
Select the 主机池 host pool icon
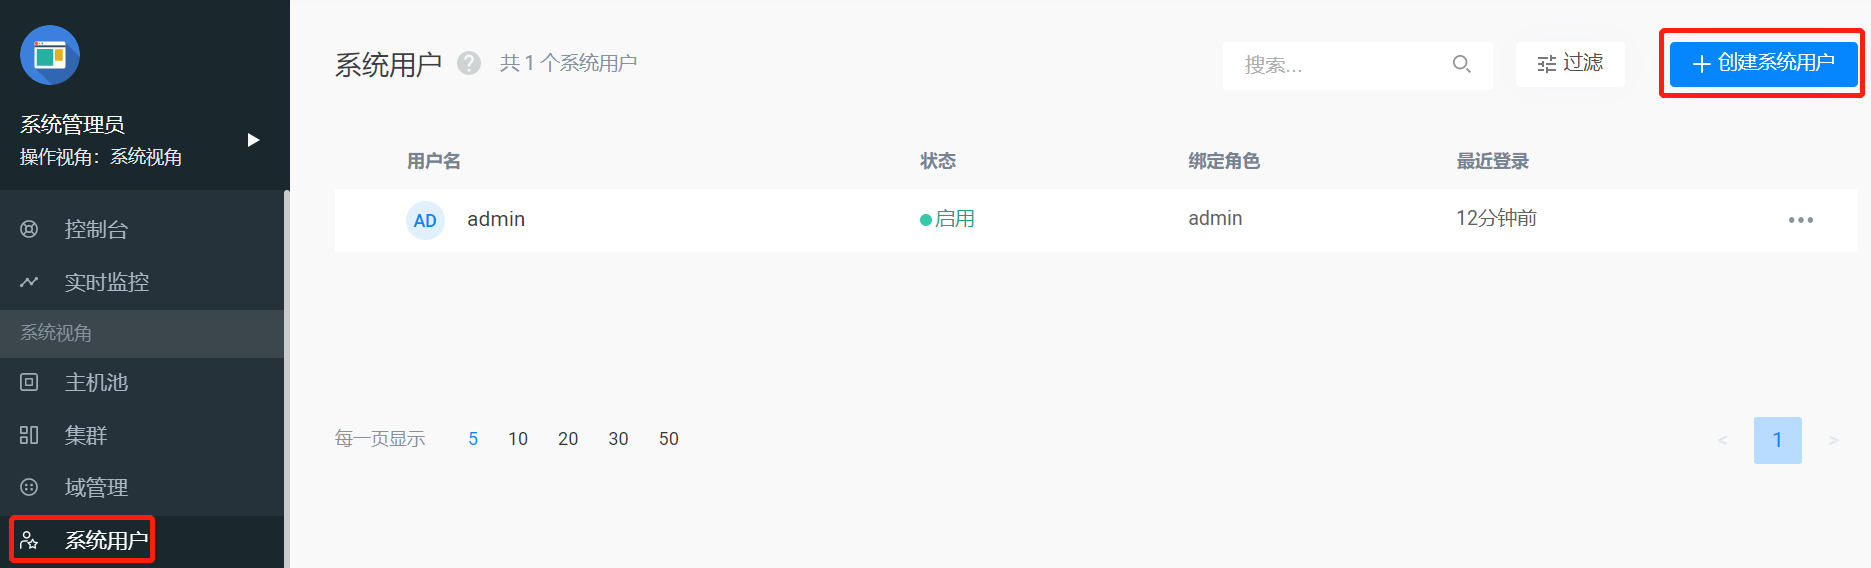(x=29, y=382)
